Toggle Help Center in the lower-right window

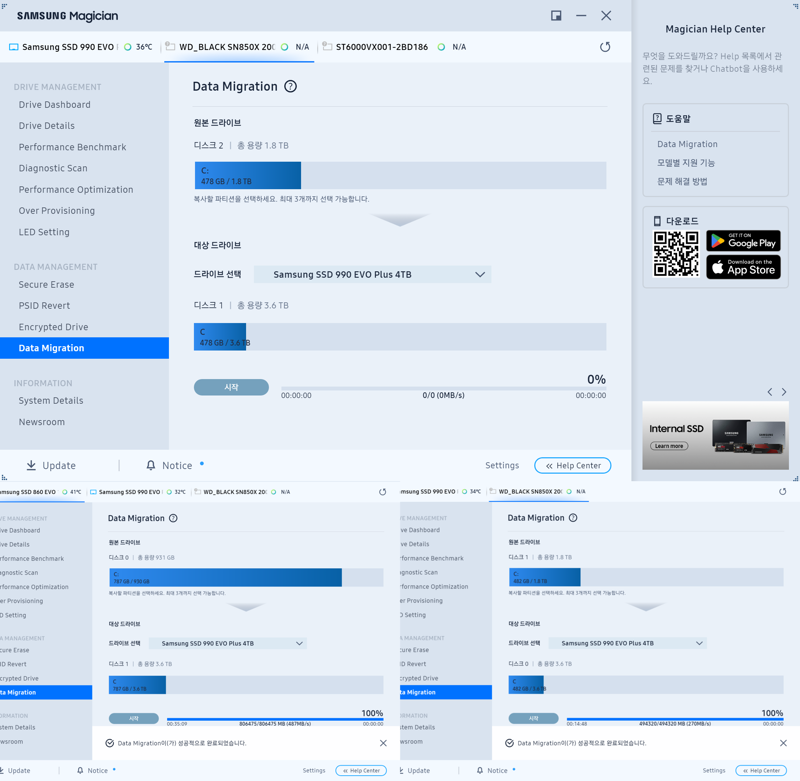(761, 770)
